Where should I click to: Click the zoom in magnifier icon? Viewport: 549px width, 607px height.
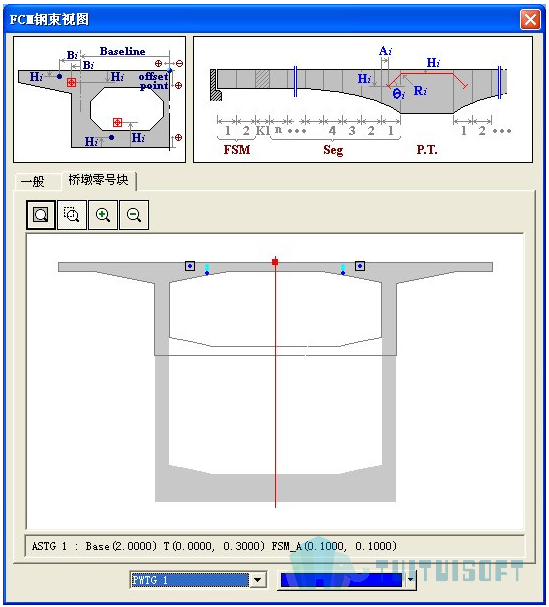click(x=103, y=215)
